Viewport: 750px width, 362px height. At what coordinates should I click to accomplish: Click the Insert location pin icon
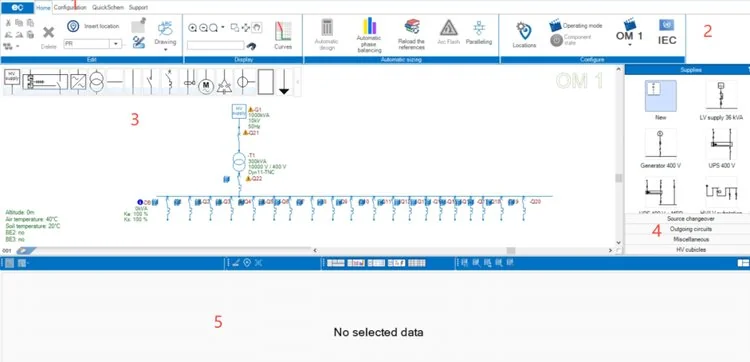(73, 26)
